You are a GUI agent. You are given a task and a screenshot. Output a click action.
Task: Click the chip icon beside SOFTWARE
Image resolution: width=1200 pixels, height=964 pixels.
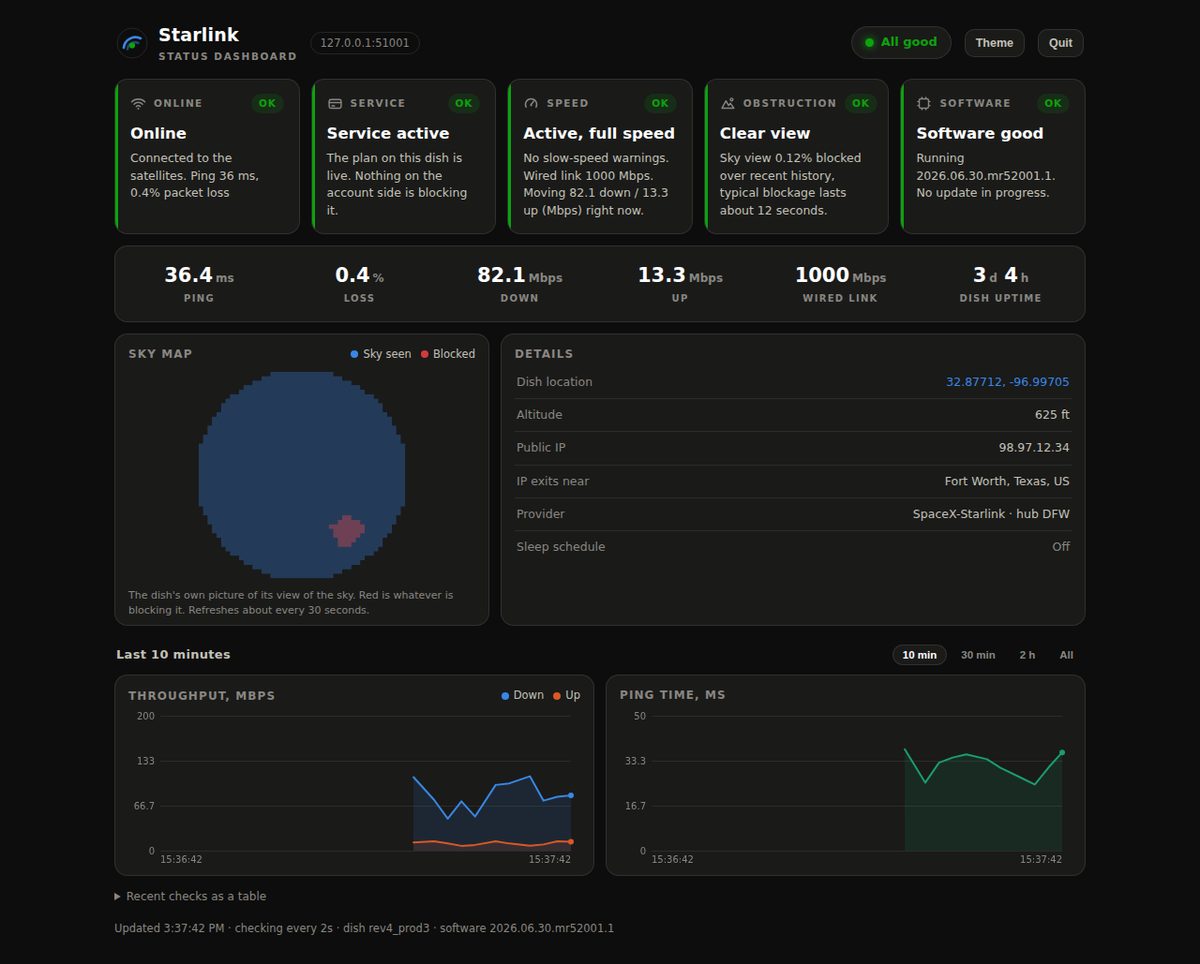[924, 103]
